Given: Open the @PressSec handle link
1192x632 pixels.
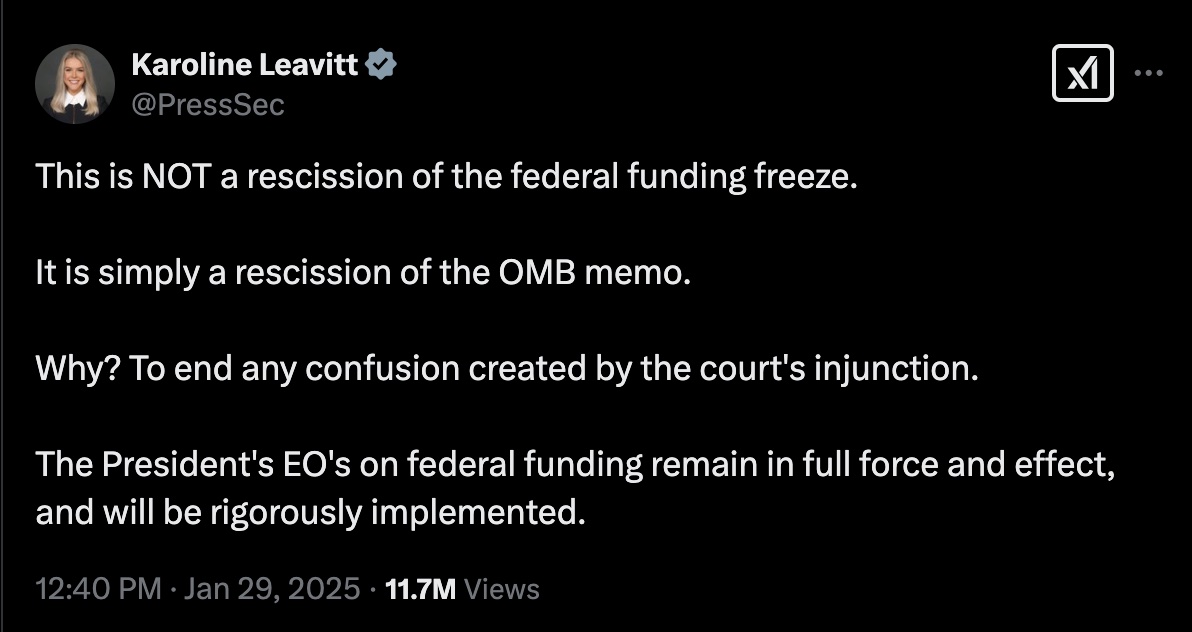Looking at the screenshot, I should 207,104.
